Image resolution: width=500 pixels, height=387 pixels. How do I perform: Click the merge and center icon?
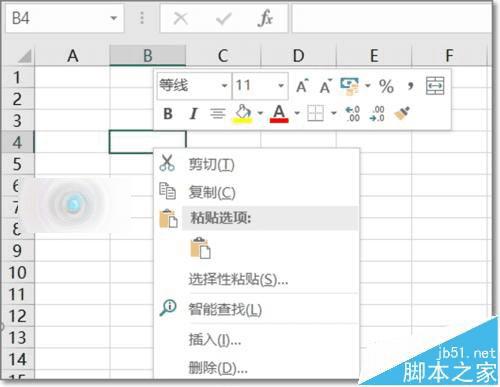[435, 86]
